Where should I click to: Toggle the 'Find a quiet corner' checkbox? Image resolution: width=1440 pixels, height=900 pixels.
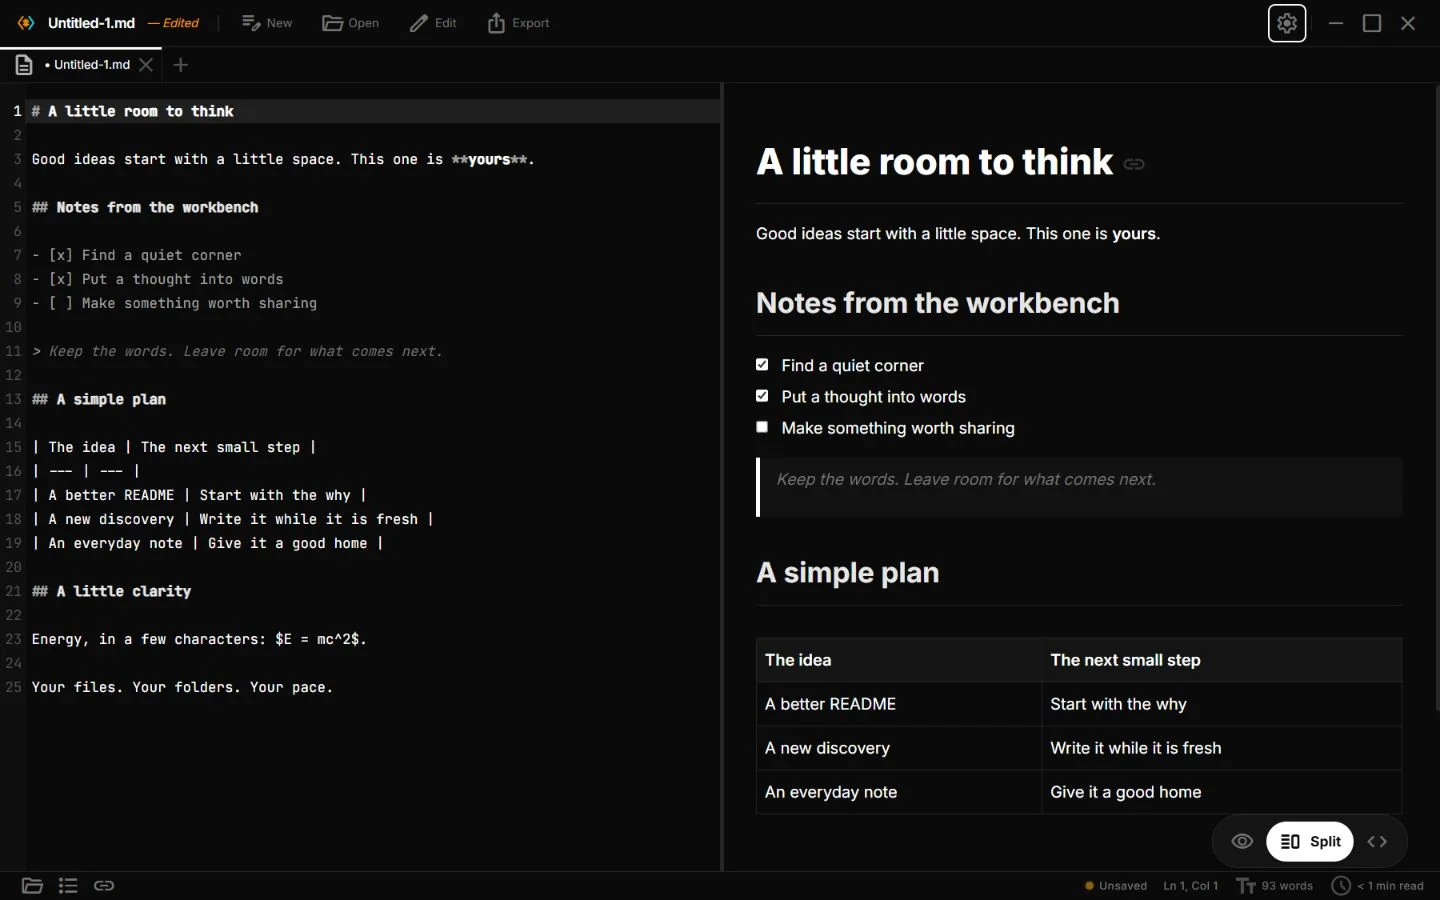[762, 365]
